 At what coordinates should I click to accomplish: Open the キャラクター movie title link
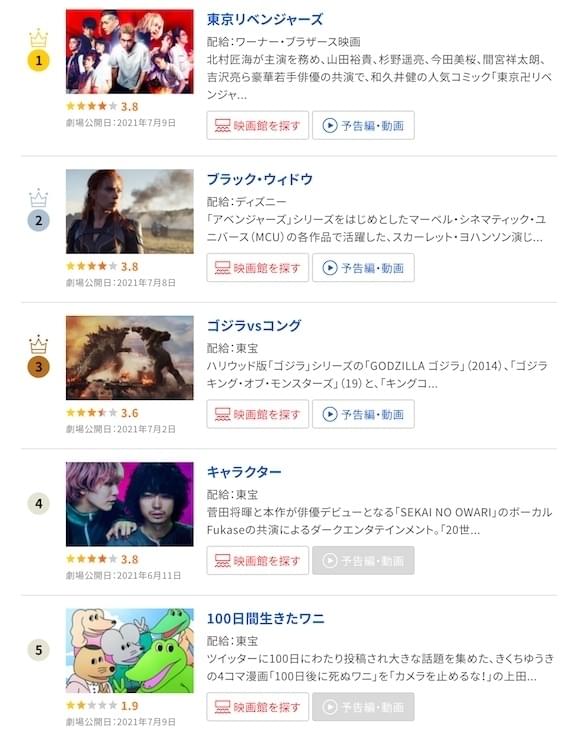coord(244,472)
